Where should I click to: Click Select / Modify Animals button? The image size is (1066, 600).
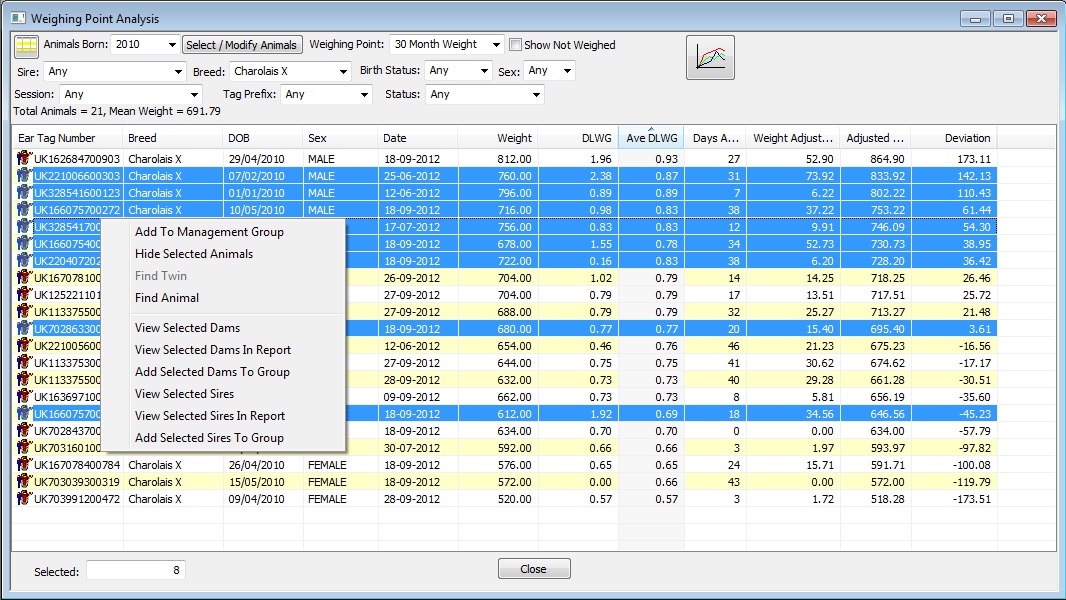pyautogui.click(x=241, y=45)
